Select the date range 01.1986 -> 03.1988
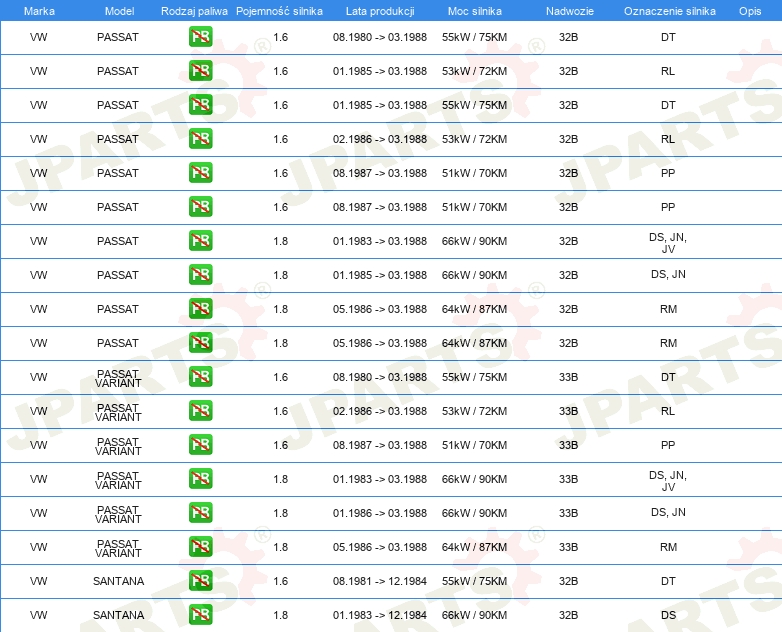 pos(380,513)
